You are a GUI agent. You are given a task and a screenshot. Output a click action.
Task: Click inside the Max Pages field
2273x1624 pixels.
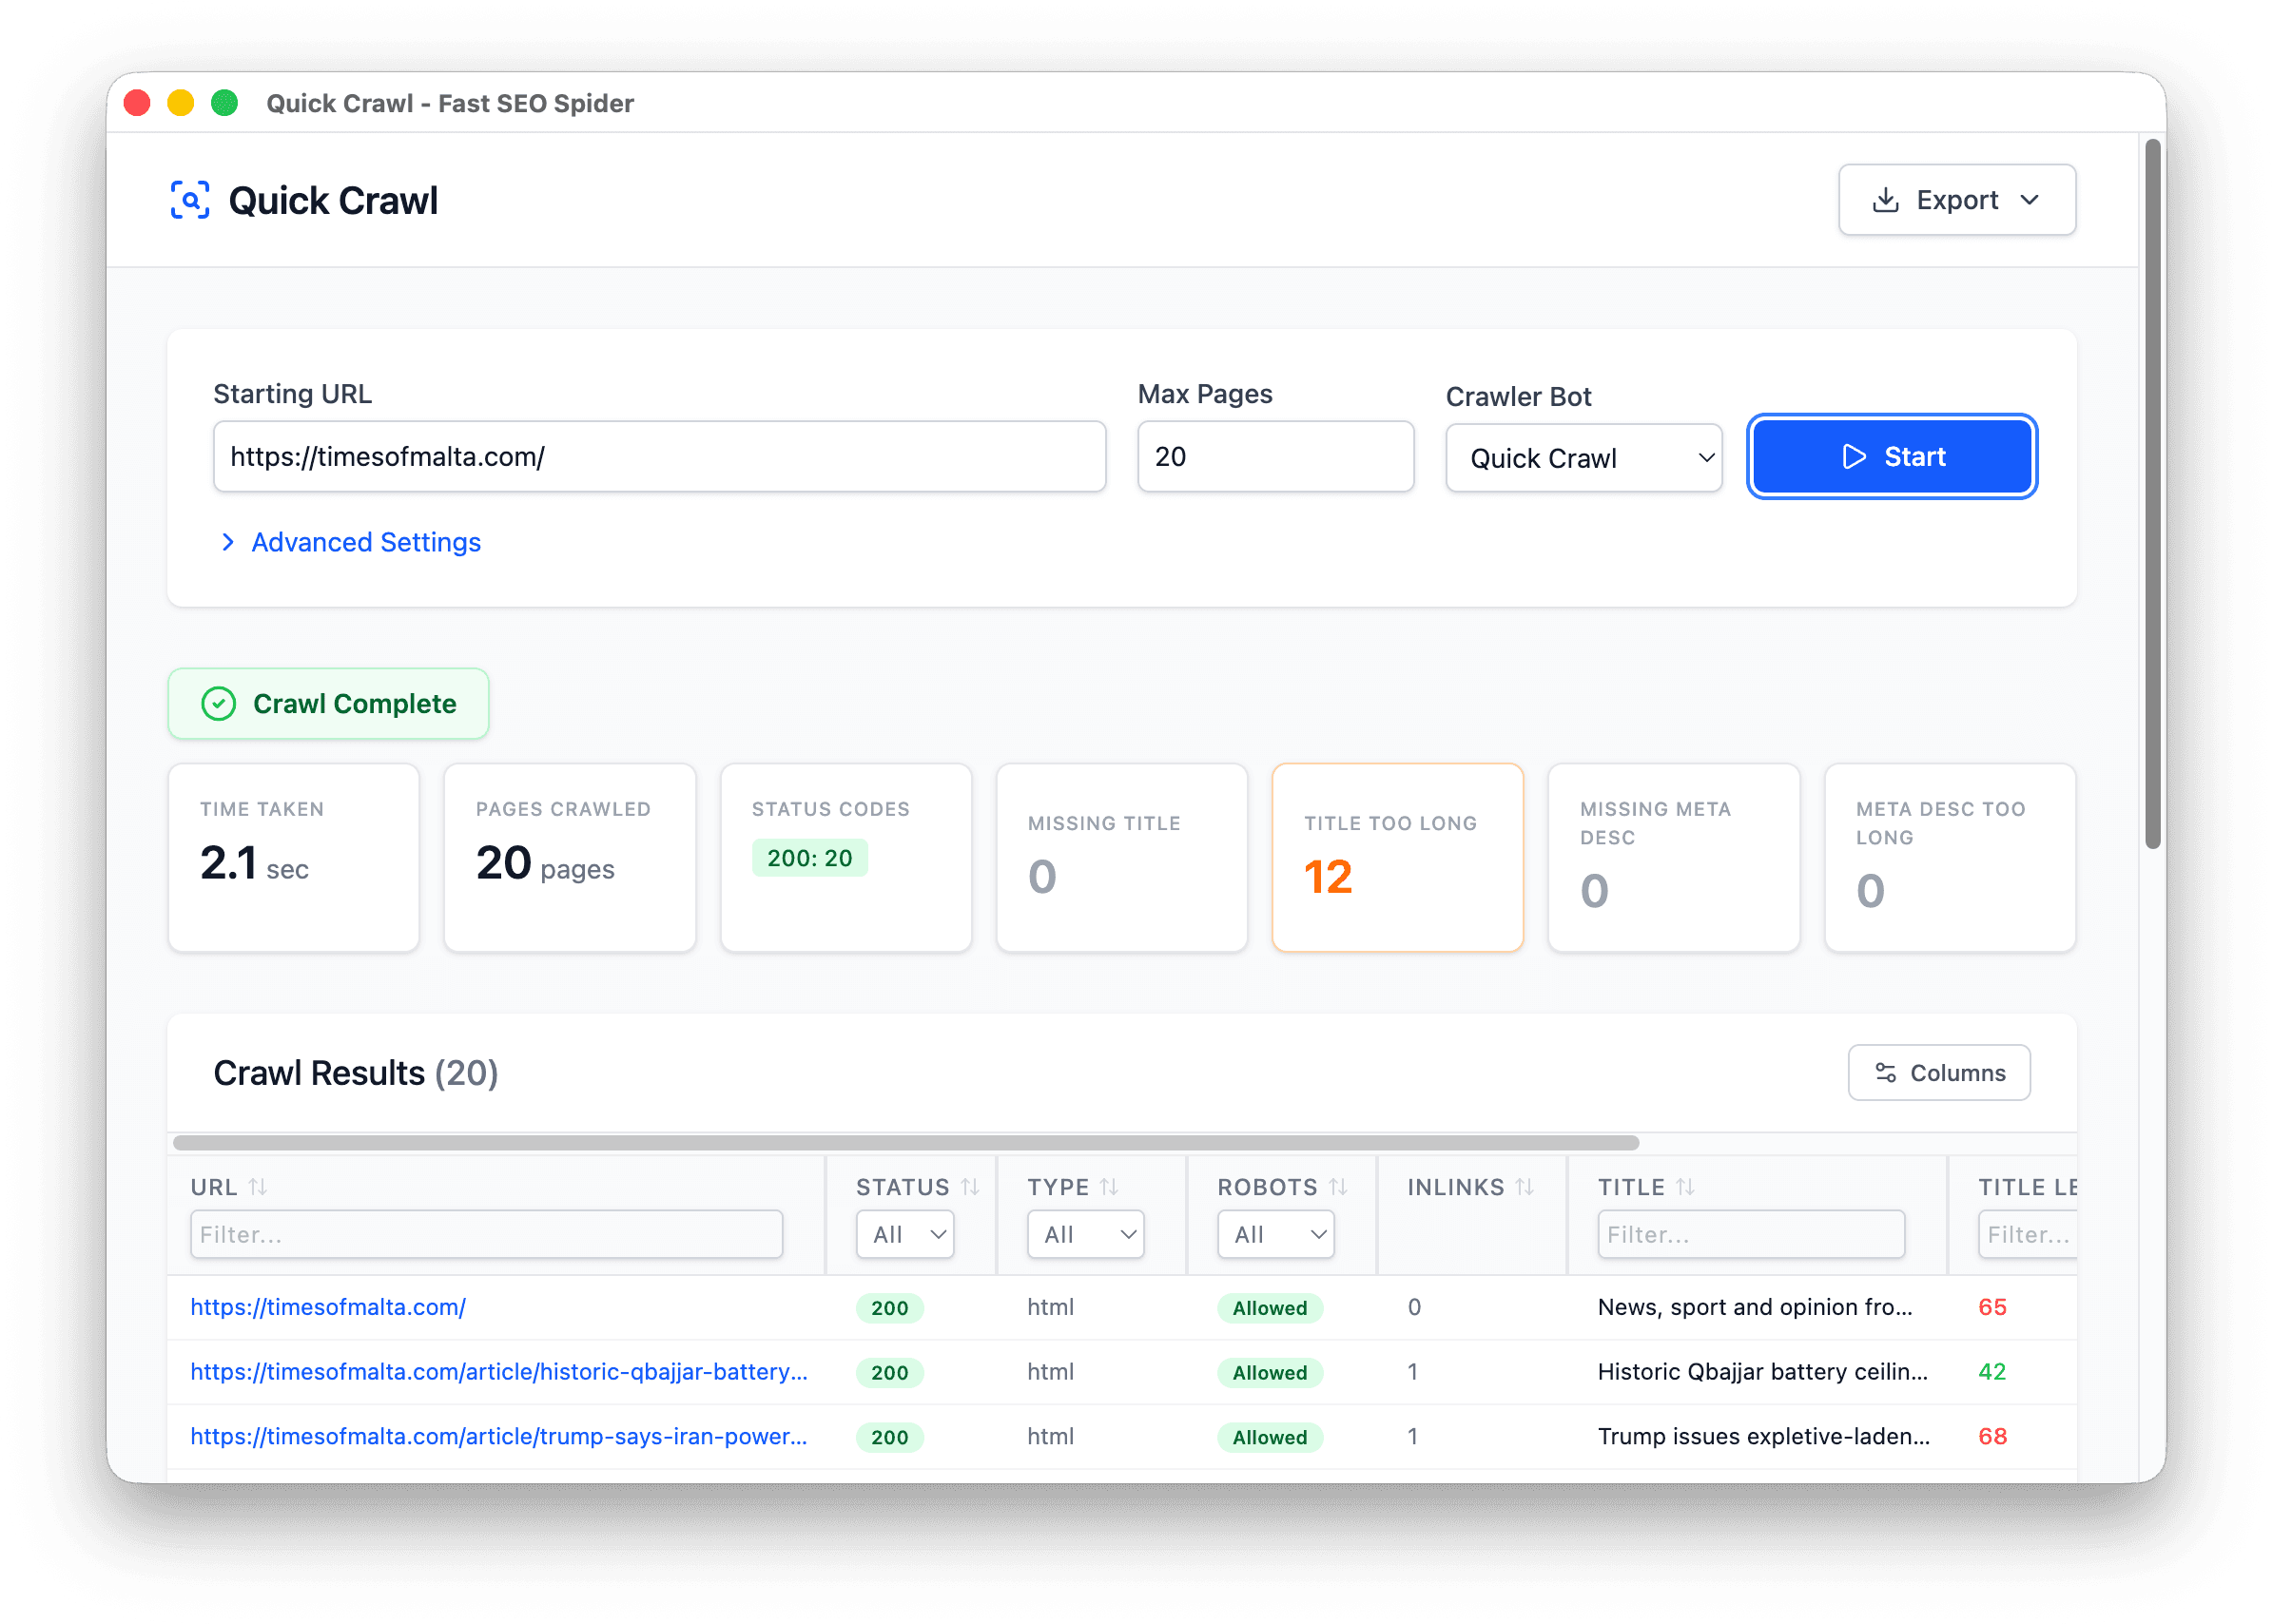coord(1274,456)
